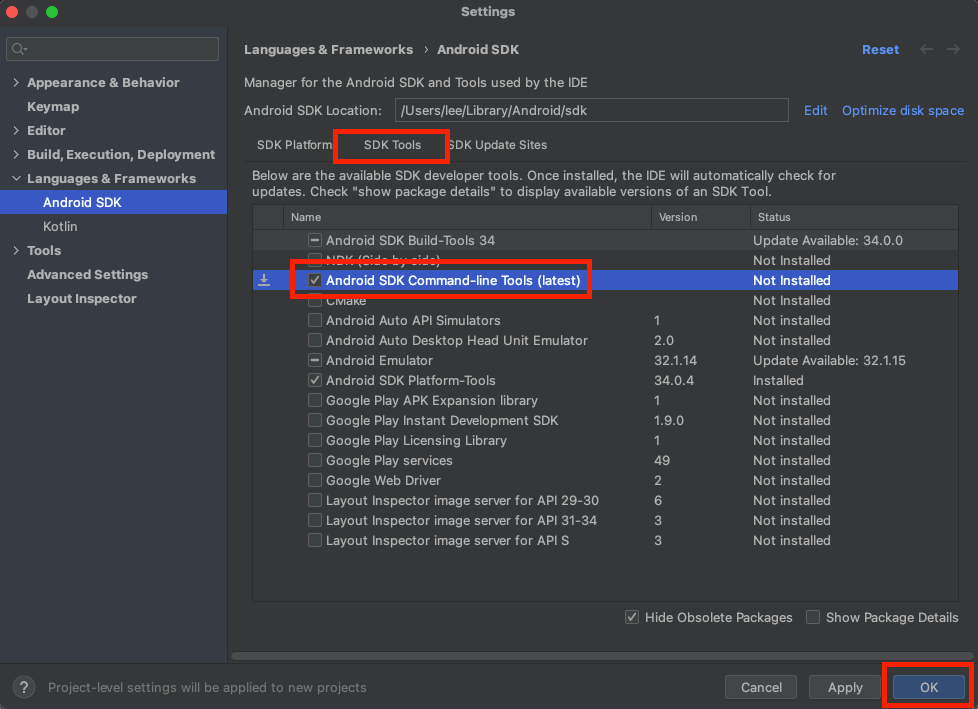Open Kotlin settings page
Image resolution: width=978 pixels, height=709 pixels.
(x=60, y=226)
